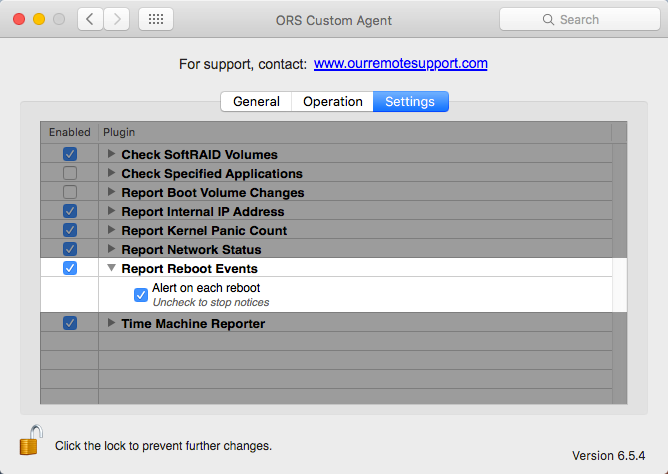The width and height of the screenshot is (668, 474).
Task: Switch to the General tab
Action: 256,101
